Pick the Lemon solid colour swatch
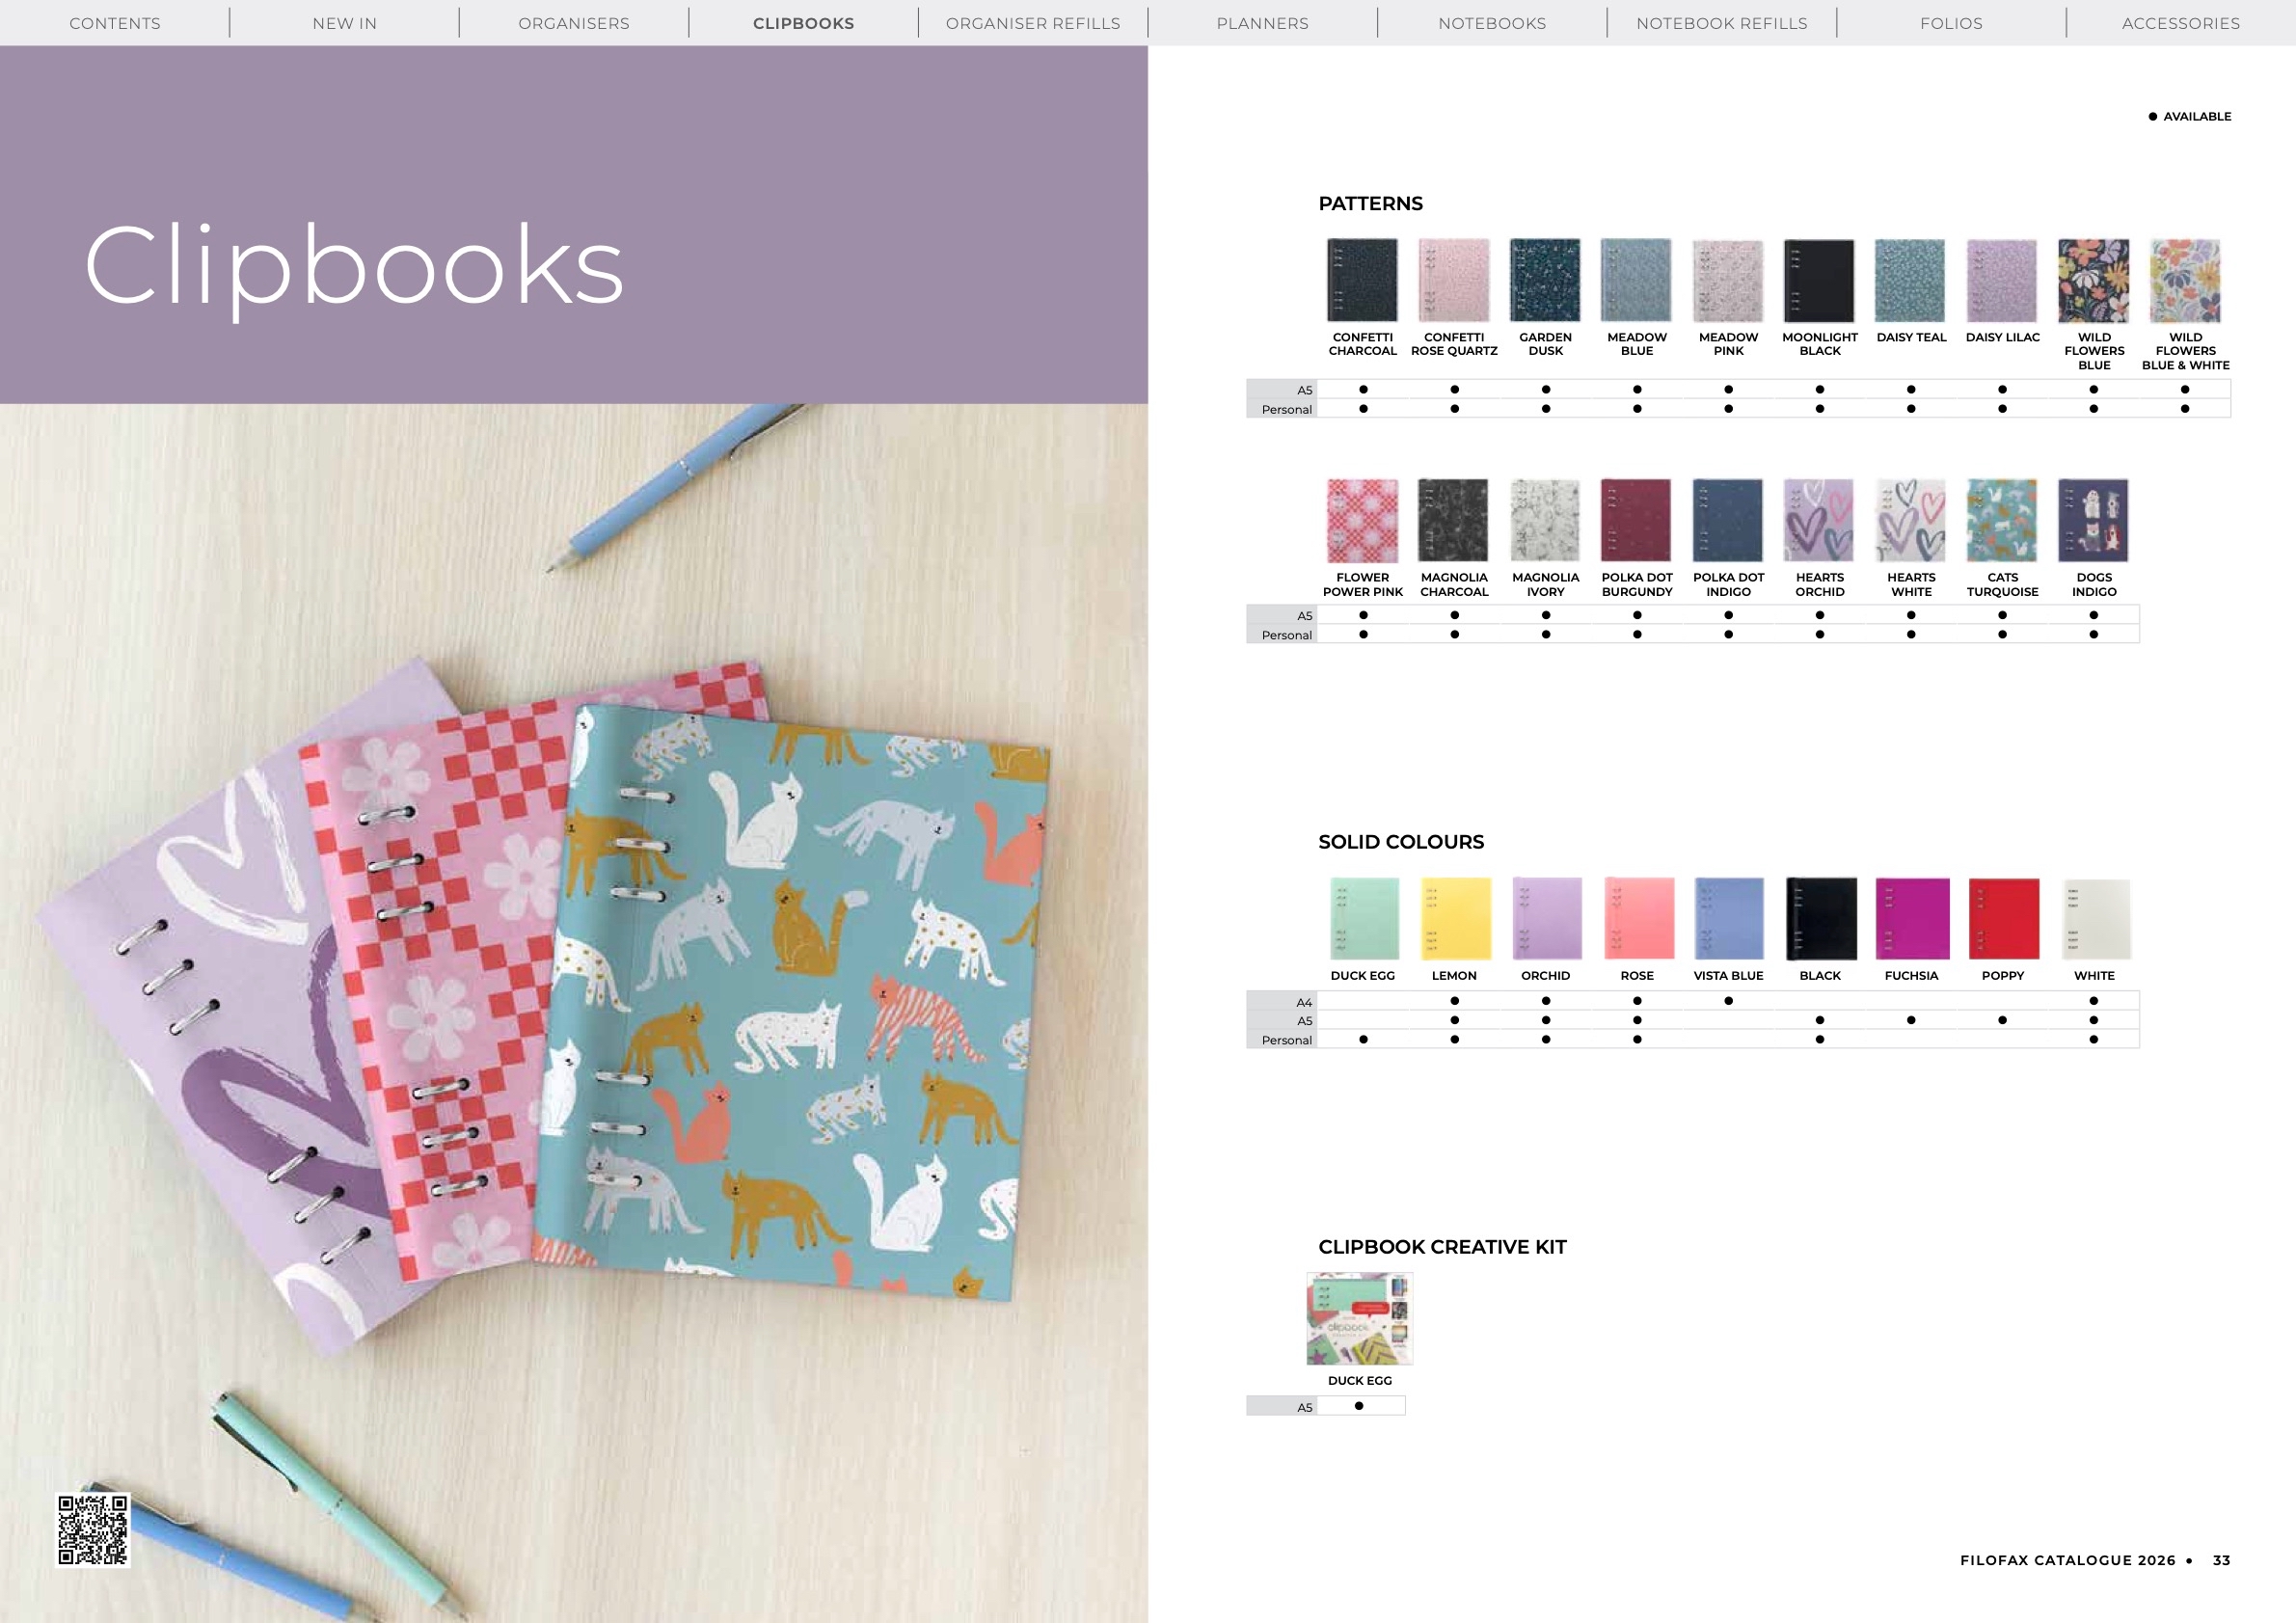2296x1623 pixels. tap(1455, 918)
